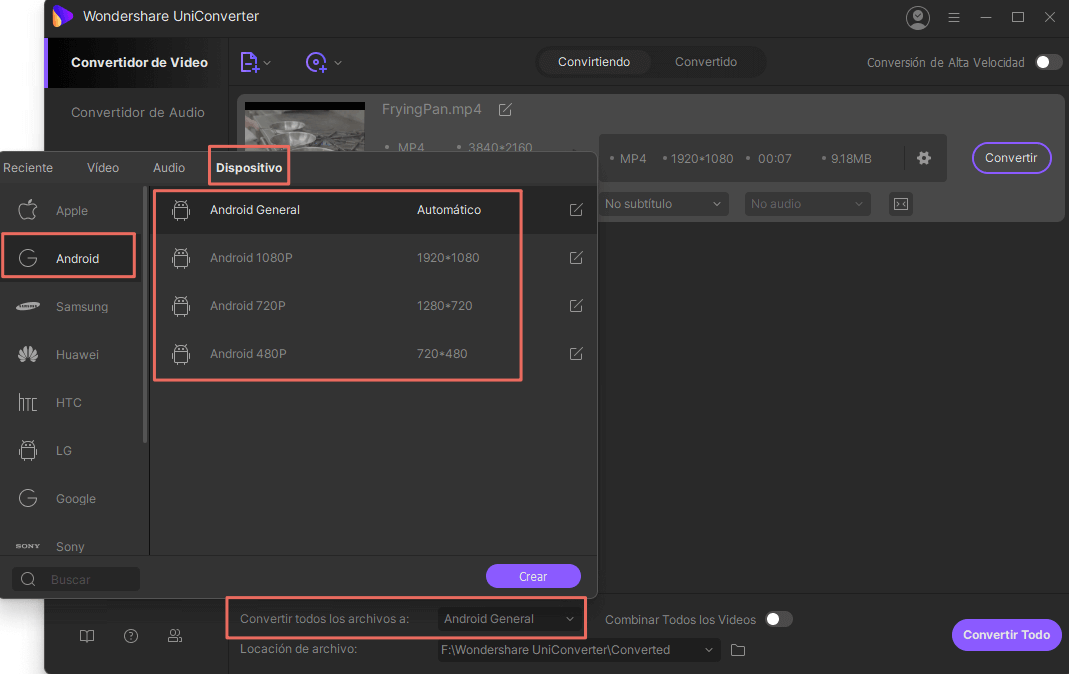Click the Convertir Todo button
The image size is (1069, 674).
click(x=1006, y=634)
